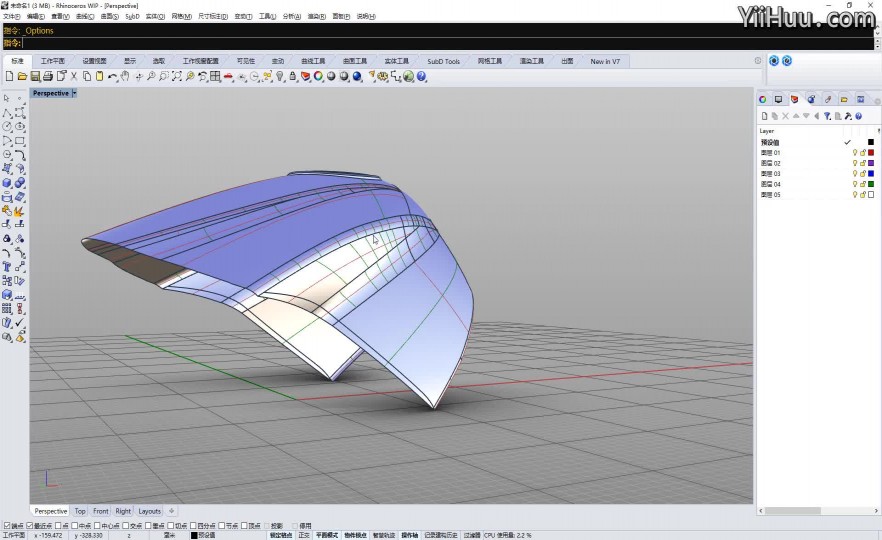Open a file with the folder icon
882x540 pixels.
[22, 76]
